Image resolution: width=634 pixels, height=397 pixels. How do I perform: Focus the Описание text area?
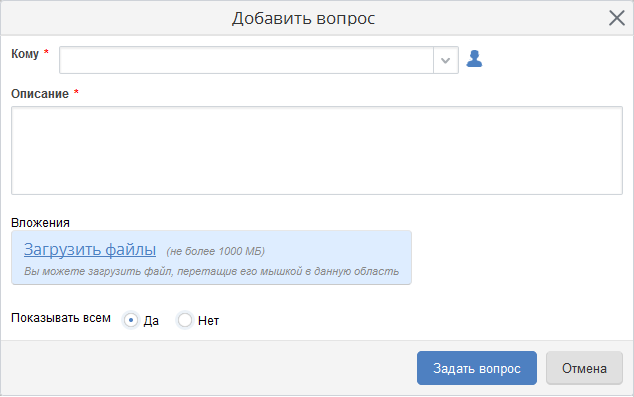click(317, 150)
